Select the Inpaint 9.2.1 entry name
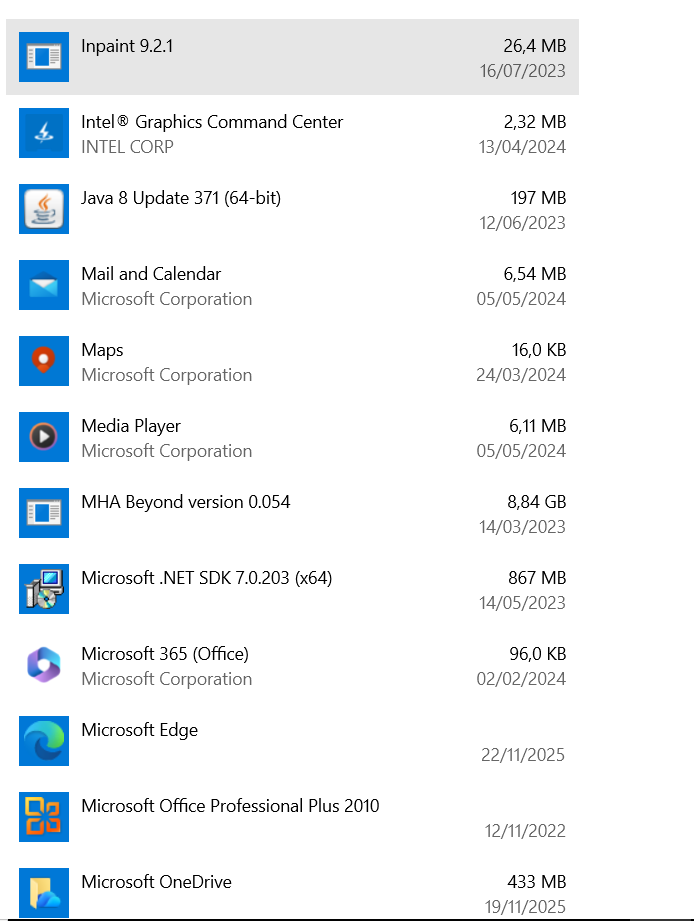Image resolution: width=694 pixels, height=921 pixels. coord(127,46)
